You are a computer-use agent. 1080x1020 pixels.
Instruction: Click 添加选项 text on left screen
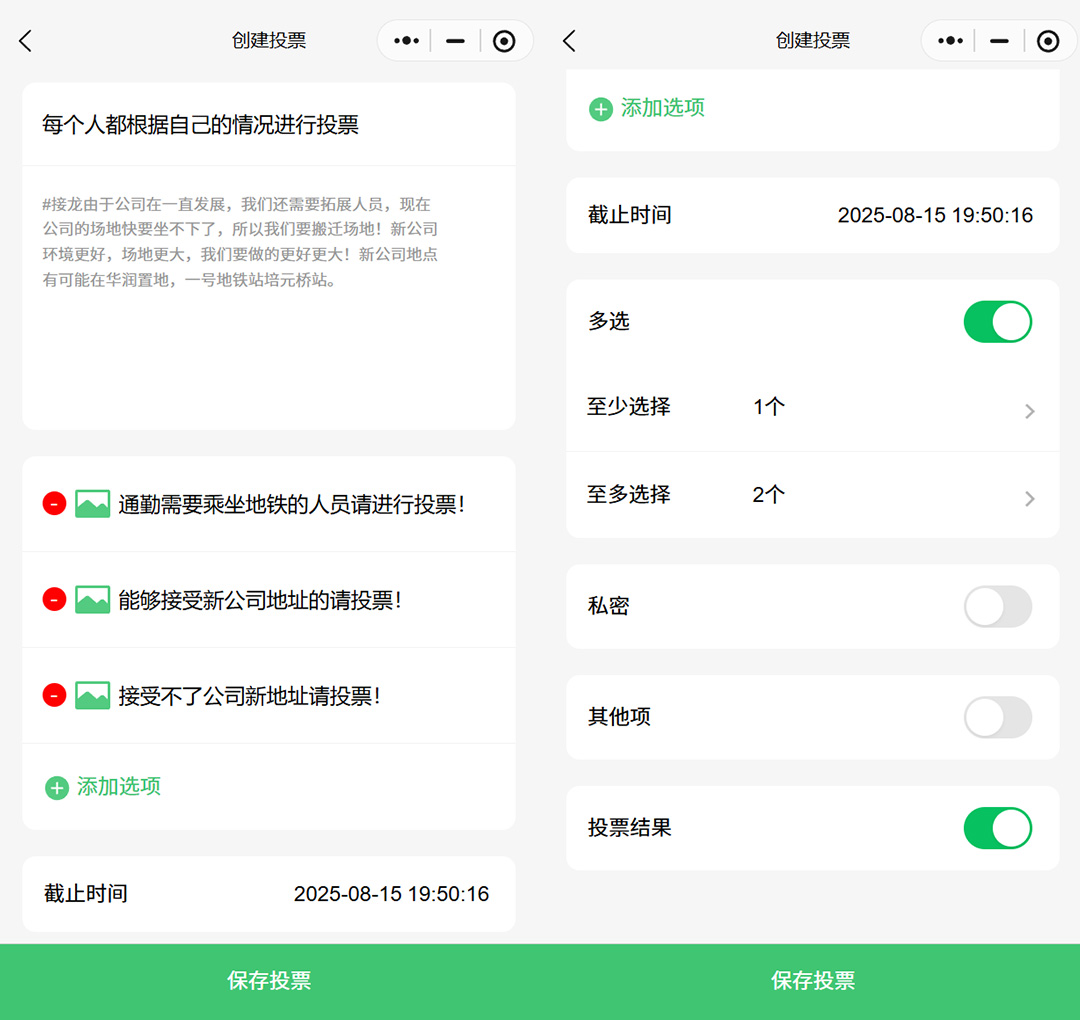tap(118, 786)
